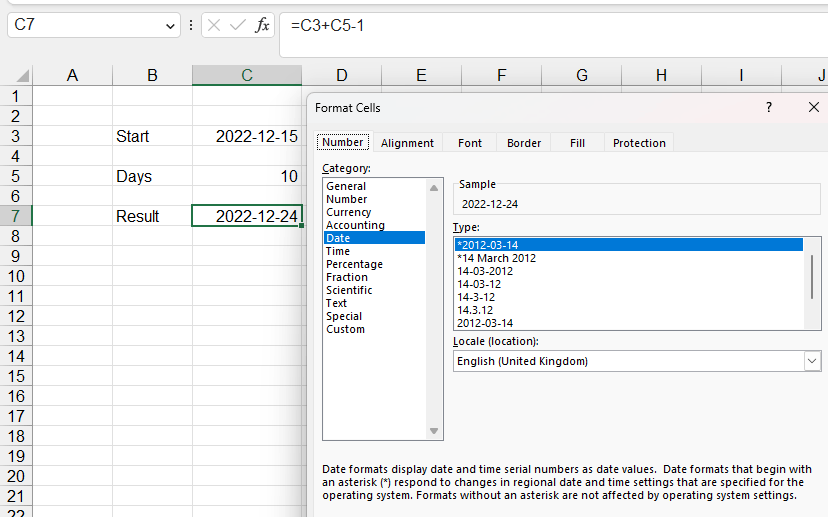Select the Start label cell

(152, 136)
